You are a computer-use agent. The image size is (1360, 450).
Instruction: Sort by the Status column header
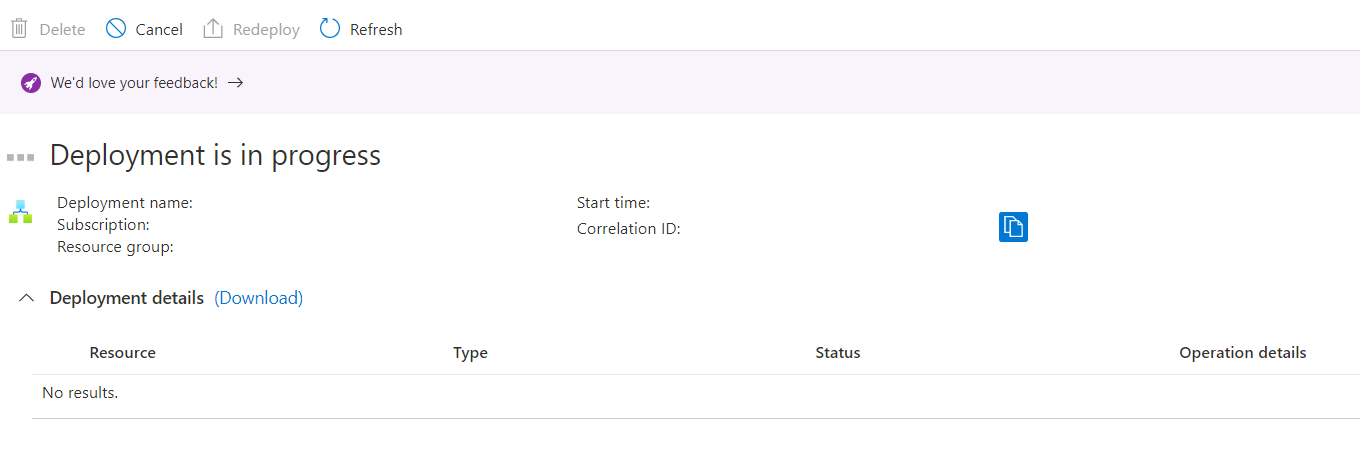[x=838, y=353]
